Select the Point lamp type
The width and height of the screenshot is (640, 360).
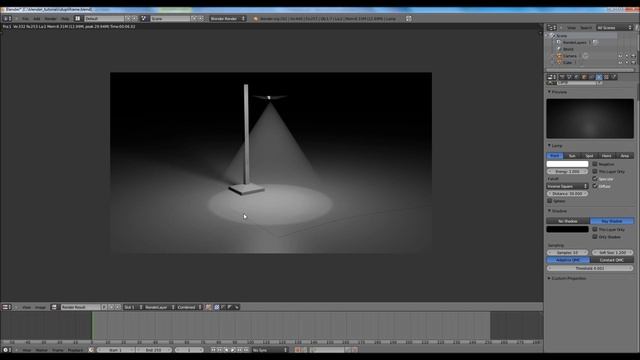point(555,156)
